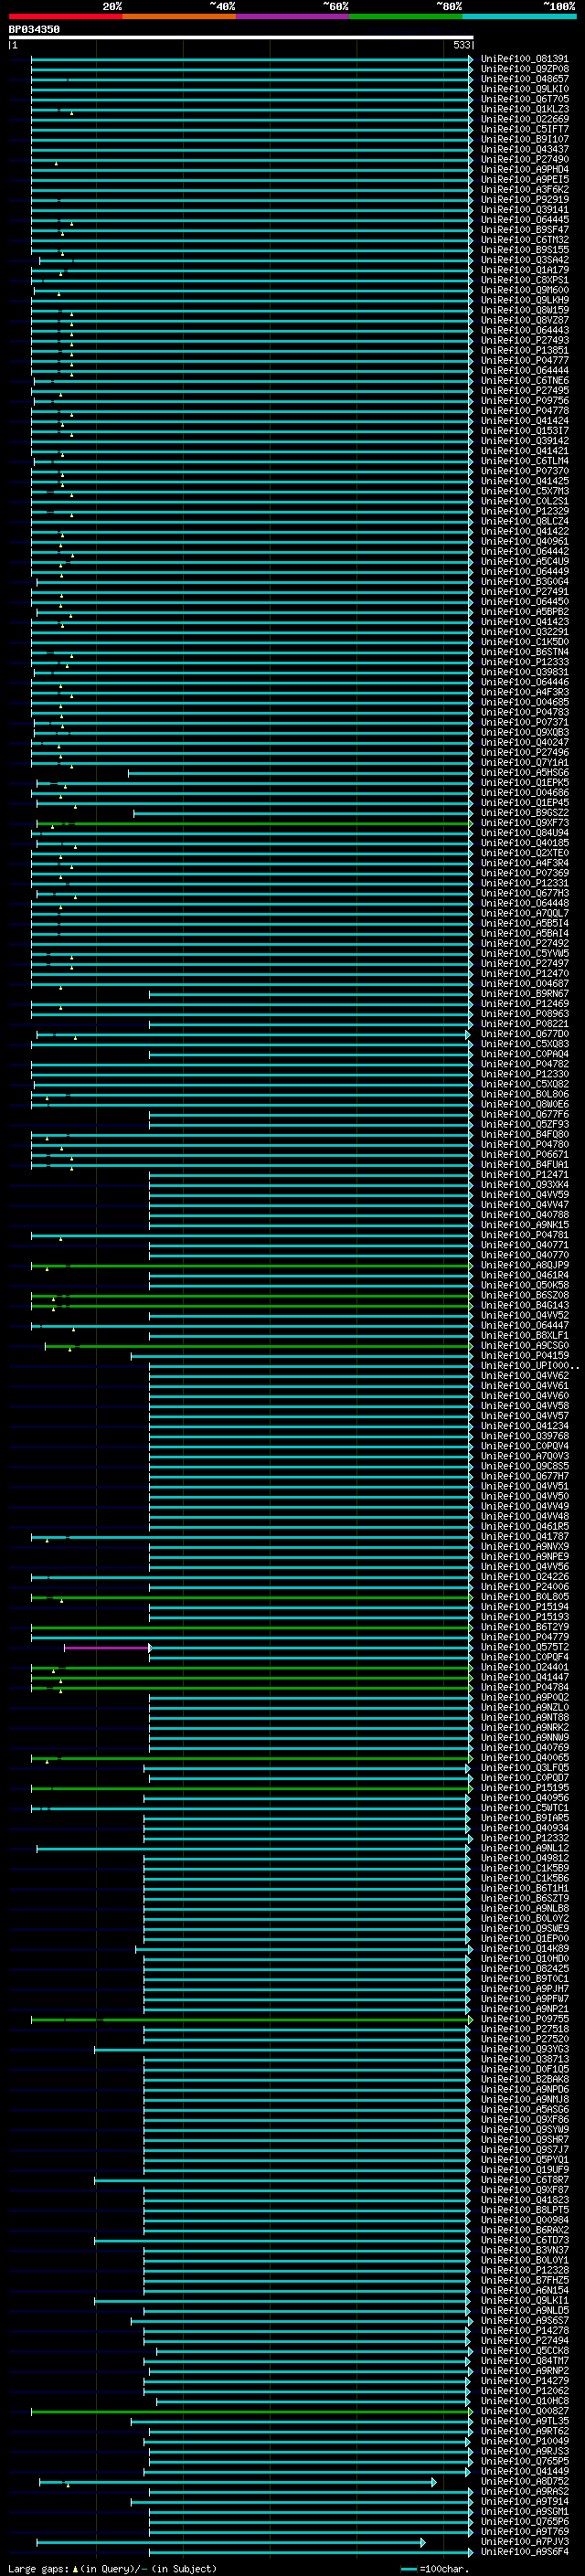
Task: Click the UniRef100_B9SF47 label
Action: click(x=525, y=230)
